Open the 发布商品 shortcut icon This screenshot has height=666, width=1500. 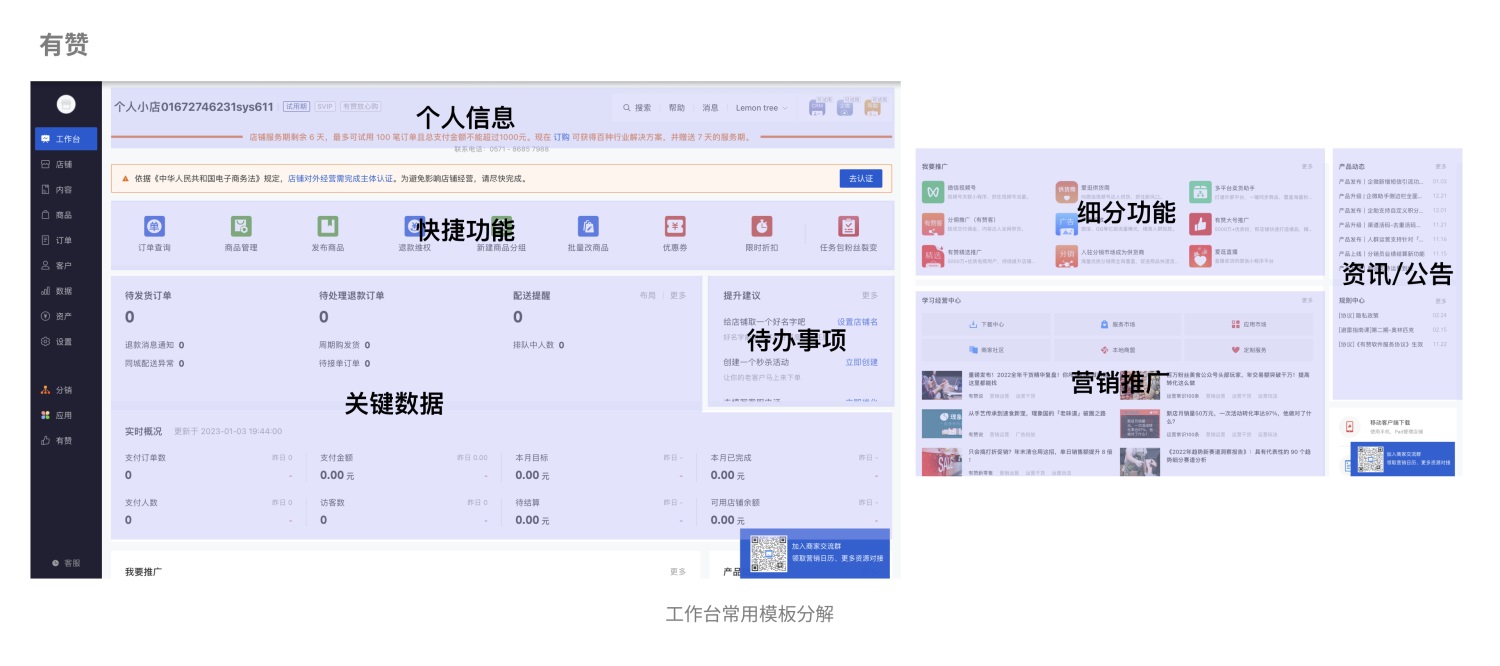click(328, 226)
